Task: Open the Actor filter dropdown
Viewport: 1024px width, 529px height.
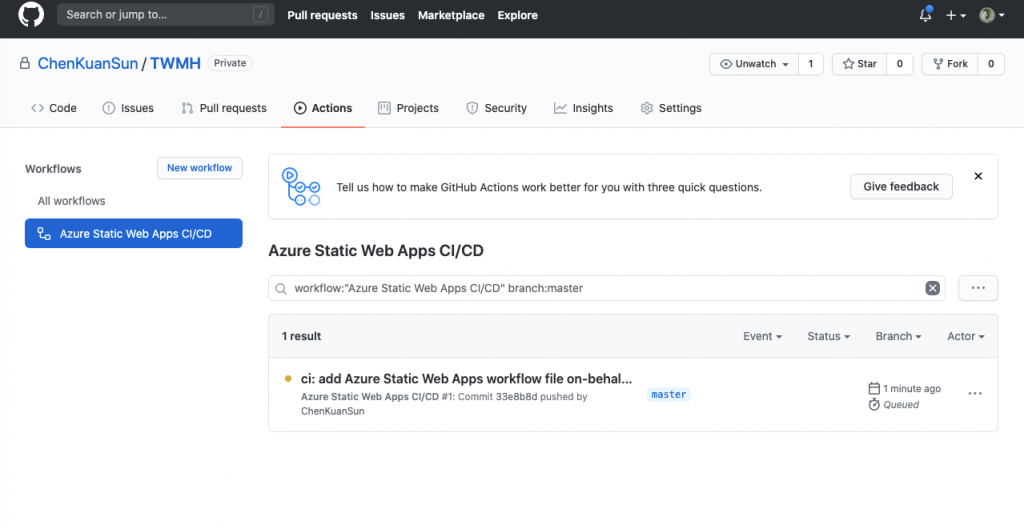Action: coord(965,336)
